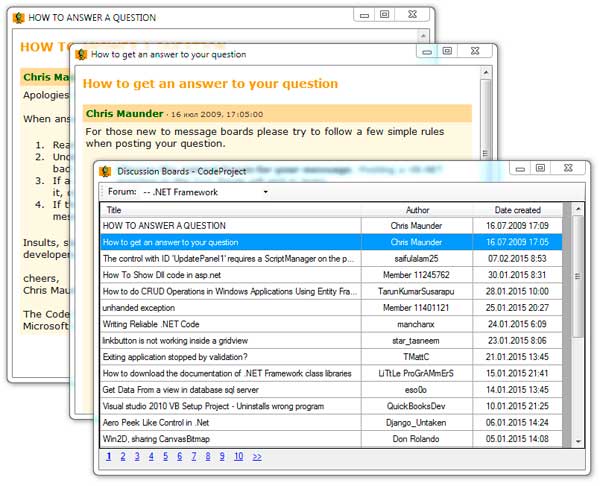
Task: Go to page 8 link
Action: [x=208, y=456]
